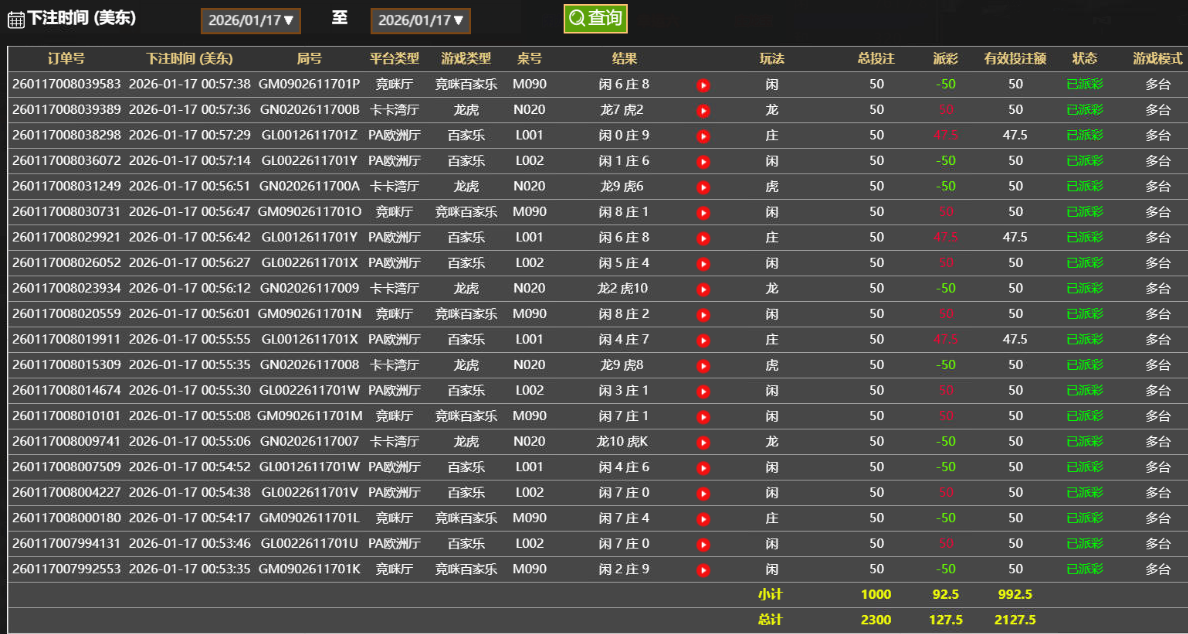Click play icon in round GL0022611701Y row
Viewport: 1188px width, 634px height.
(703, 161)
